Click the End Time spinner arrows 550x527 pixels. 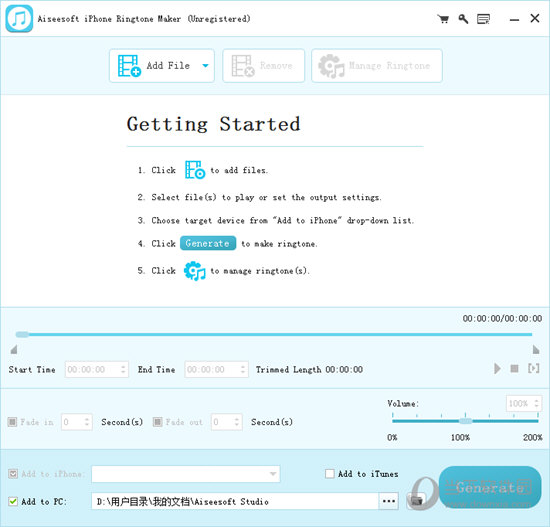coord(243,369)
